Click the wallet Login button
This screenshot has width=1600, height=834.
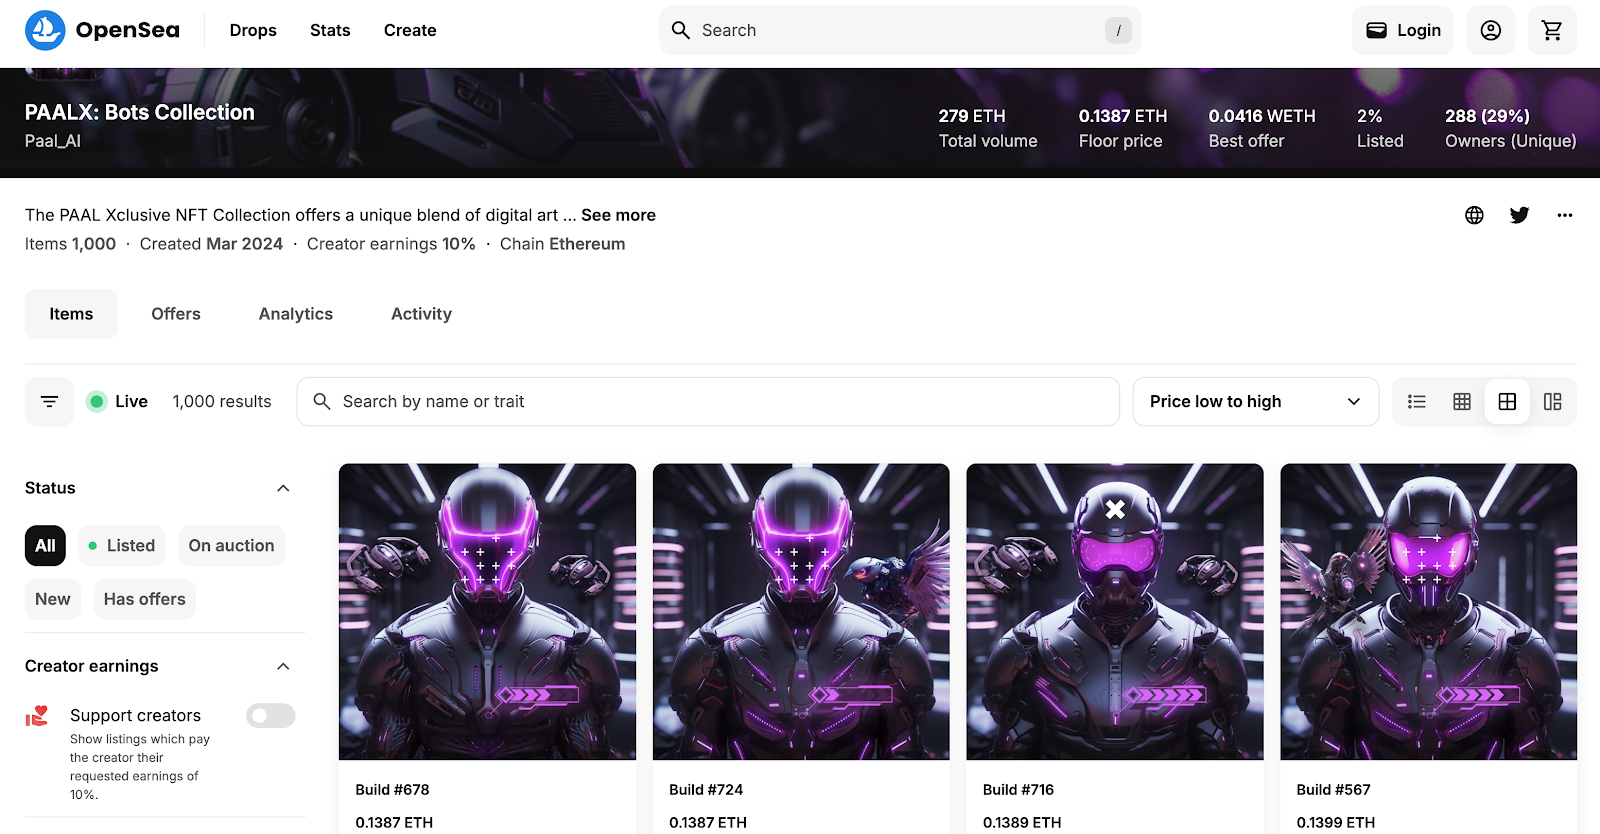click(x=1403, y=30)
